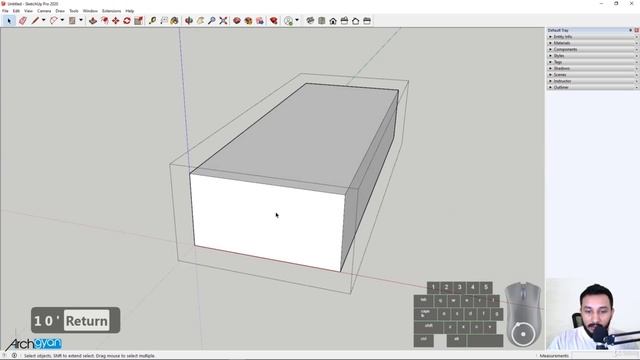Open the Line tool dropdown arrow
The image size is (640, 360).
coord(43,20)
